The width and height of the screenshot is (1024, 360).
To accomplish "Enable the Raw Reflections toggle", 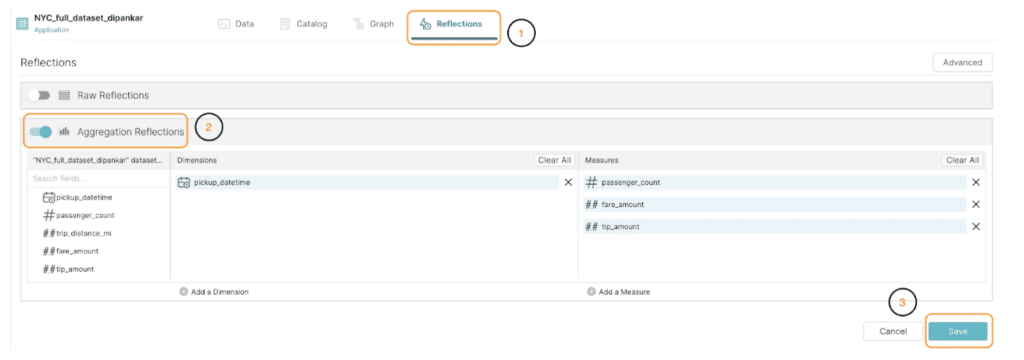I will click(x=39, y=95).
